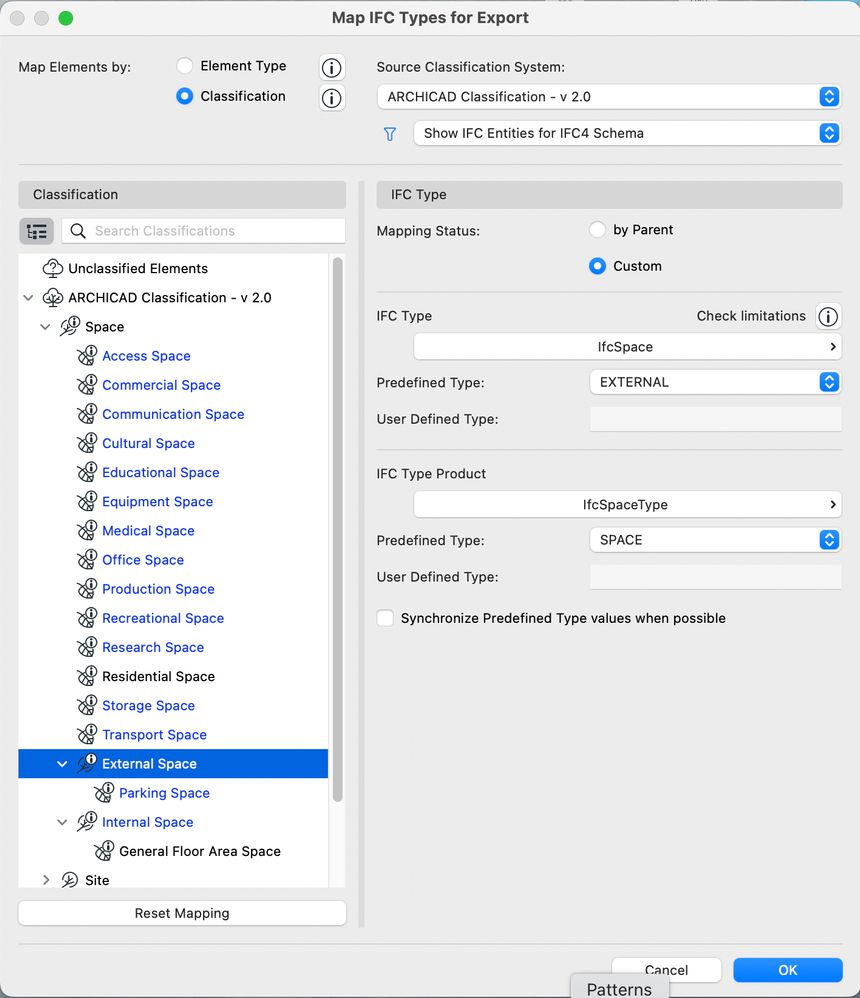Click info icon beside Element Type option
The width and height of the screenshot is (860, 998).
pos(332,67)
